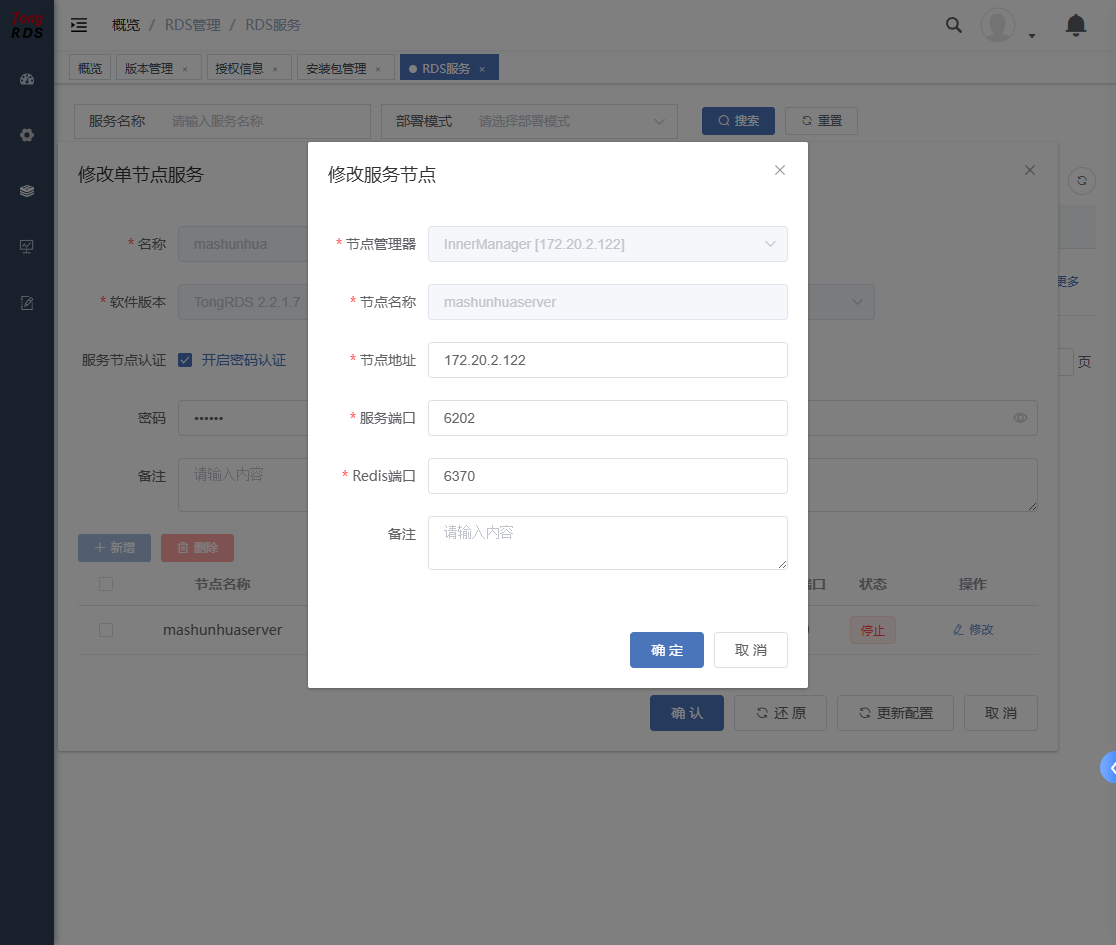Click 取消 in the single-node service panel

[x=1001, y=713]
